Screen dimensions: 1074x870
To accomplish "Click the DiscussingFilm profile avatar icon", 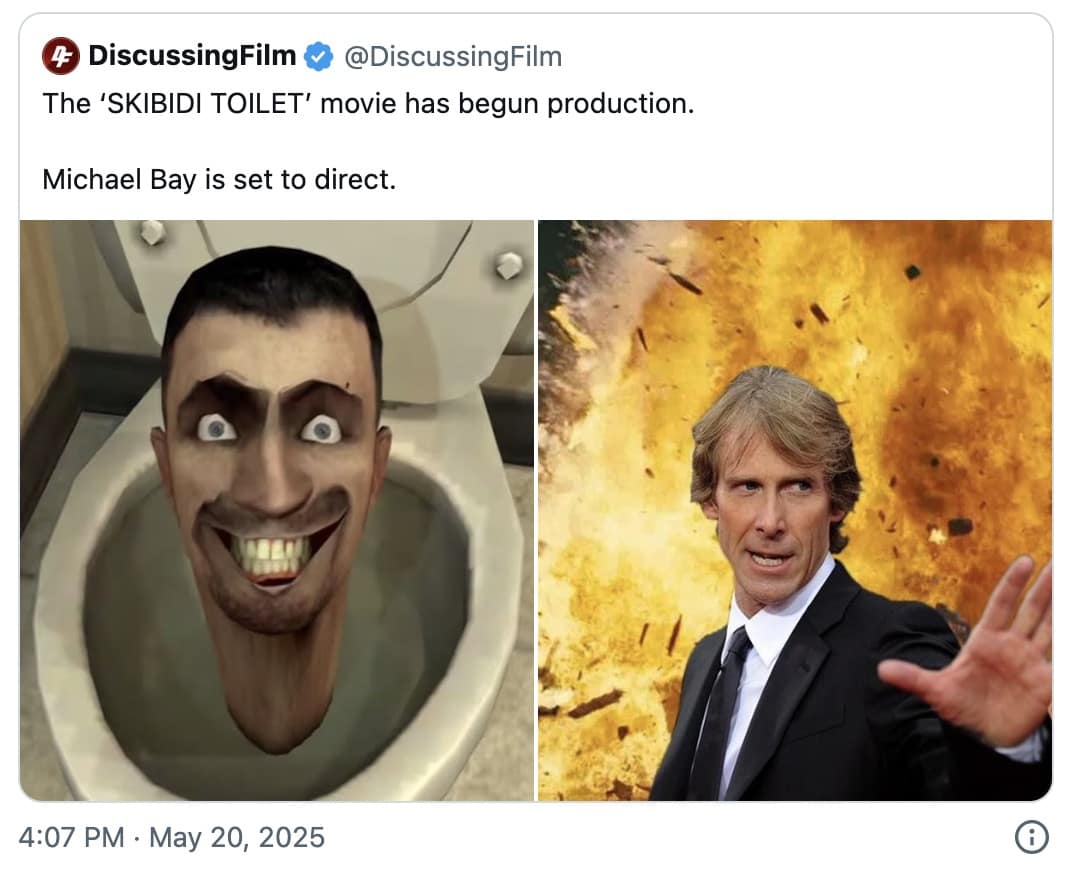I will point(61,57).
